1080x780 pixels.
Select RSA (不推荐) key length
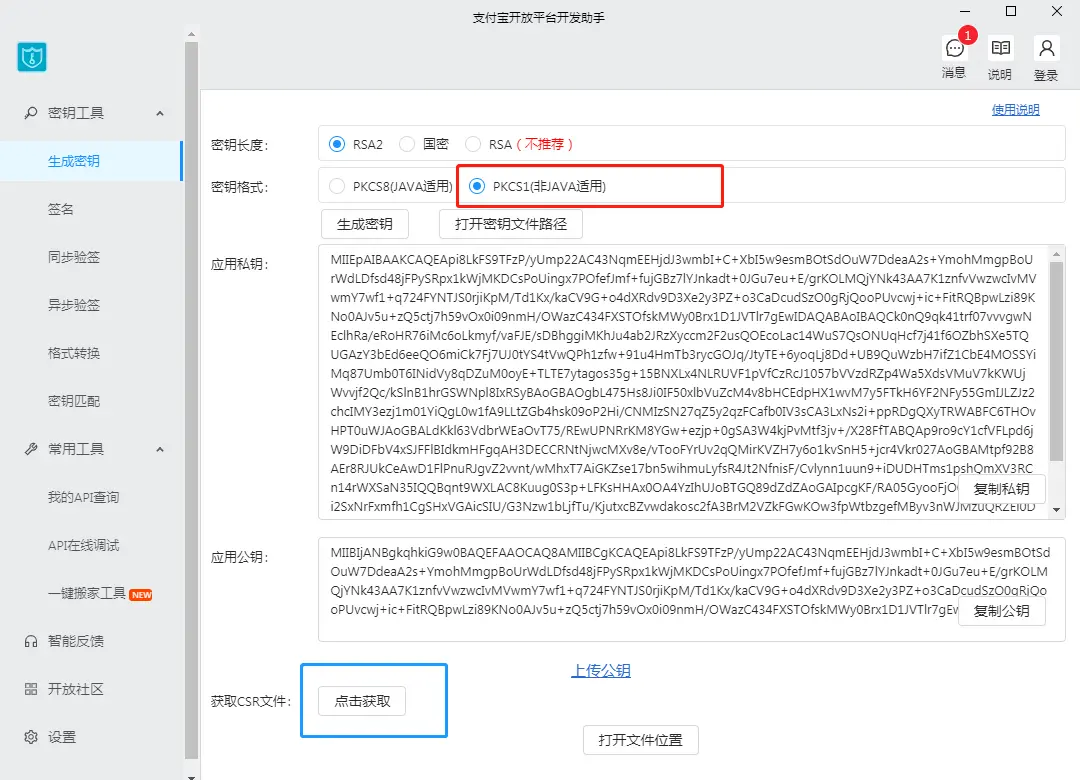[x=472, y=144]
